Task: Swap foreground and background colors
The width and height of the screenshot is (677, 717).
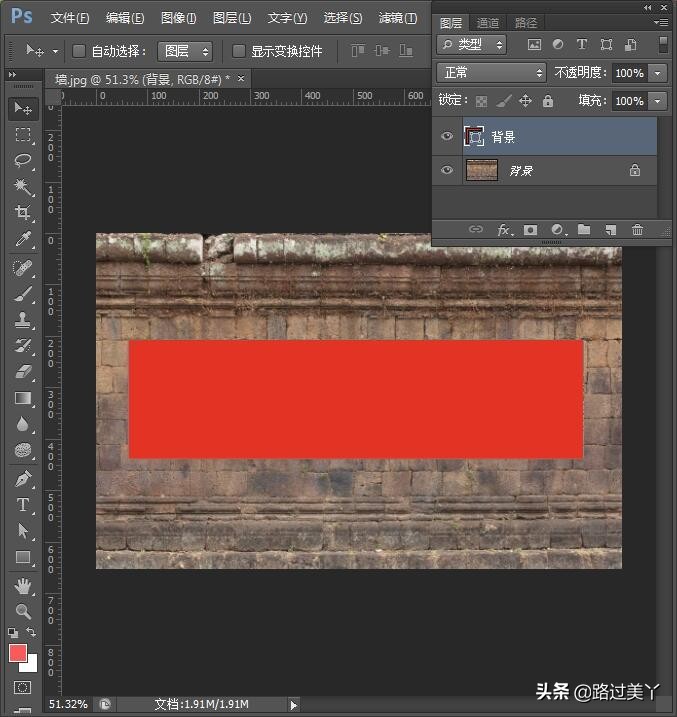Action: (x=31, y=632)
